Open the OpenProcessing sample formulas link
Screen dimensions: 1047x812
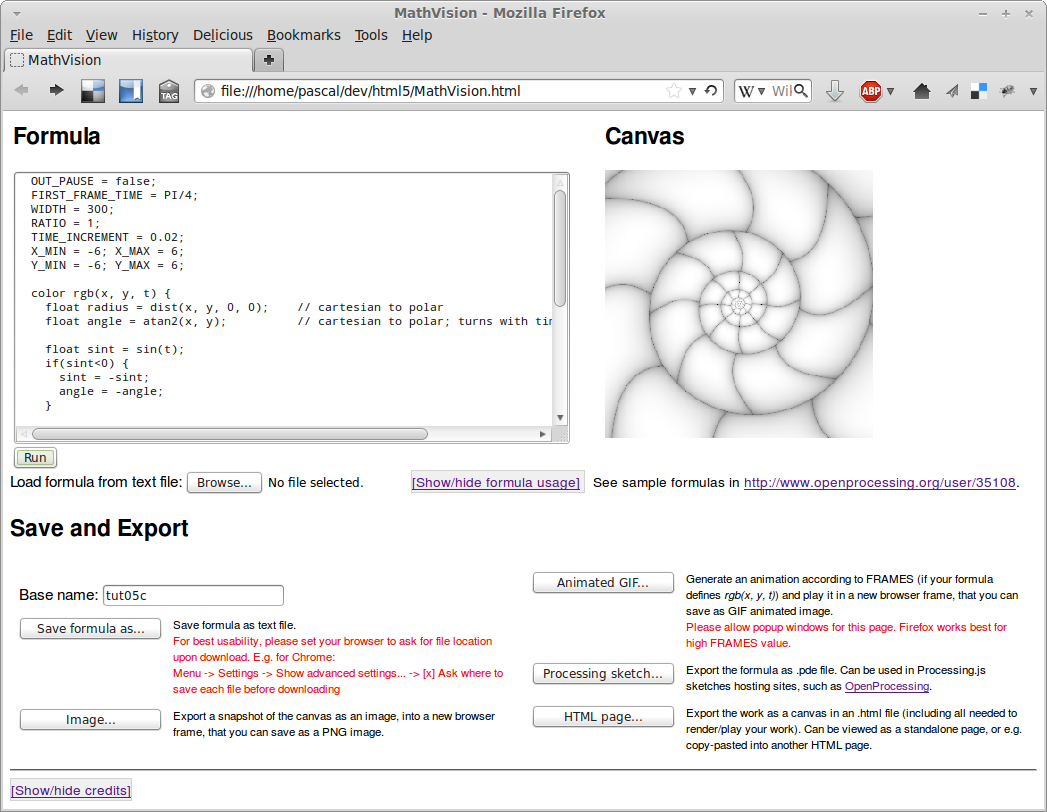tap(878, 482)
